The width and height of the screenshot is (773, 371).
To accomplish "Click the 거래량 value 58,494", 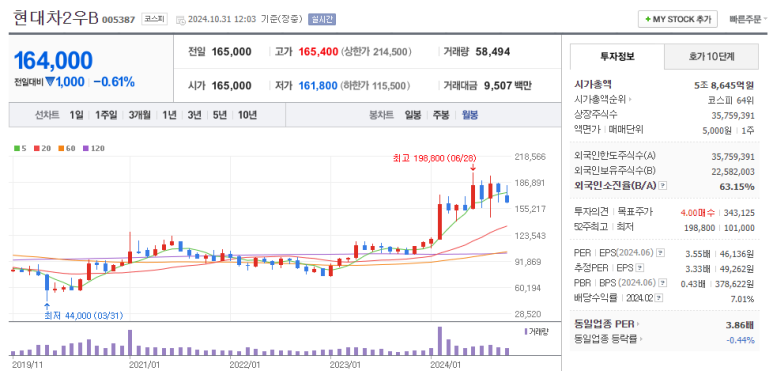I will (493, 52).
